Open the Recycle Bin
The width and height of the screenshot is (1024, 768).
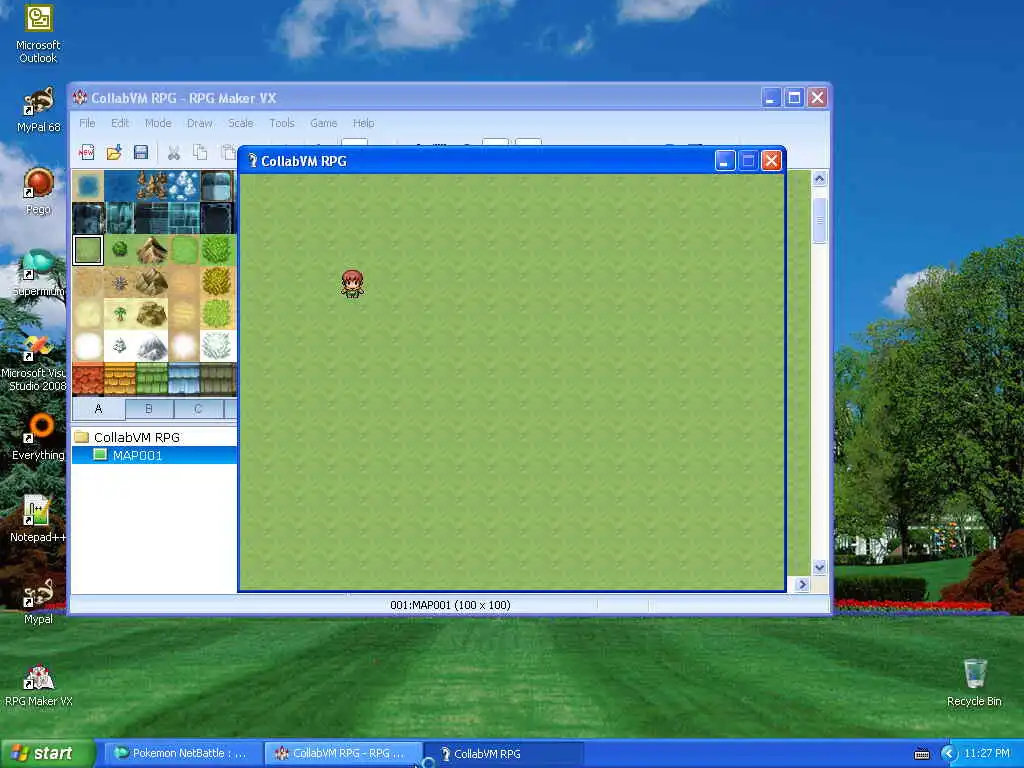tap(974, 683)
